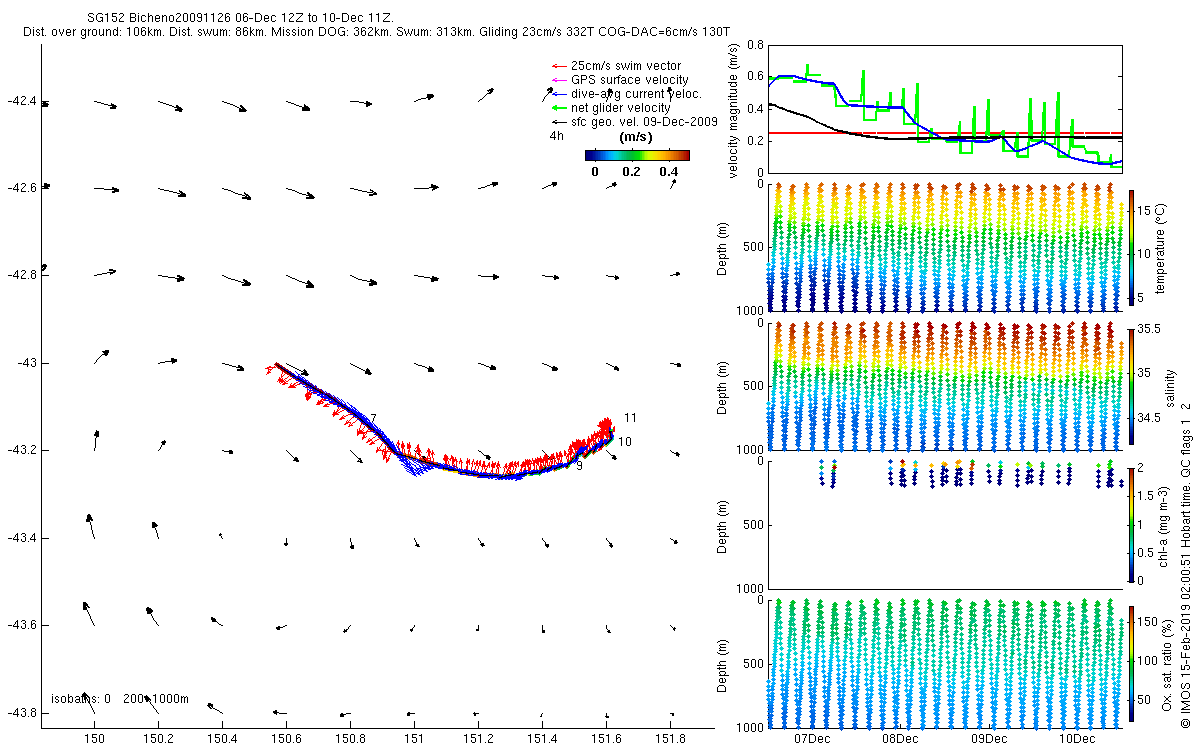
Task: Click the 'velocity magnitude (m/s)' axis label
Action: (734, 113)
